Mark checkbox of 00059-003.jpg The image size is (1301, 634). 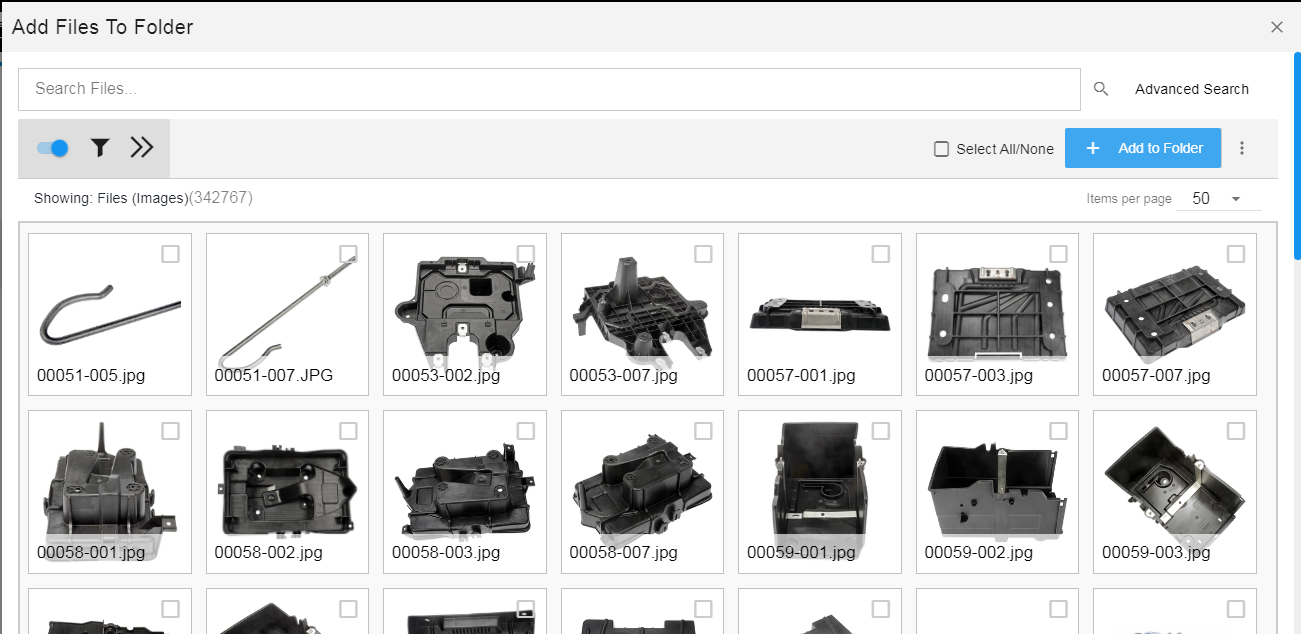pyautogui.click(x=1236, y=431)
